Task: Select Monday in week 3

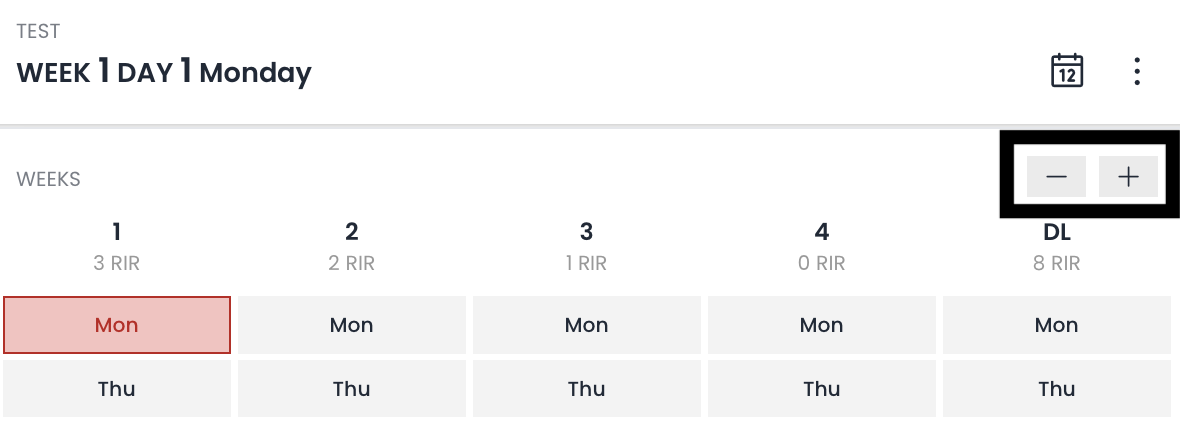Action: click(x=587, y=325)
